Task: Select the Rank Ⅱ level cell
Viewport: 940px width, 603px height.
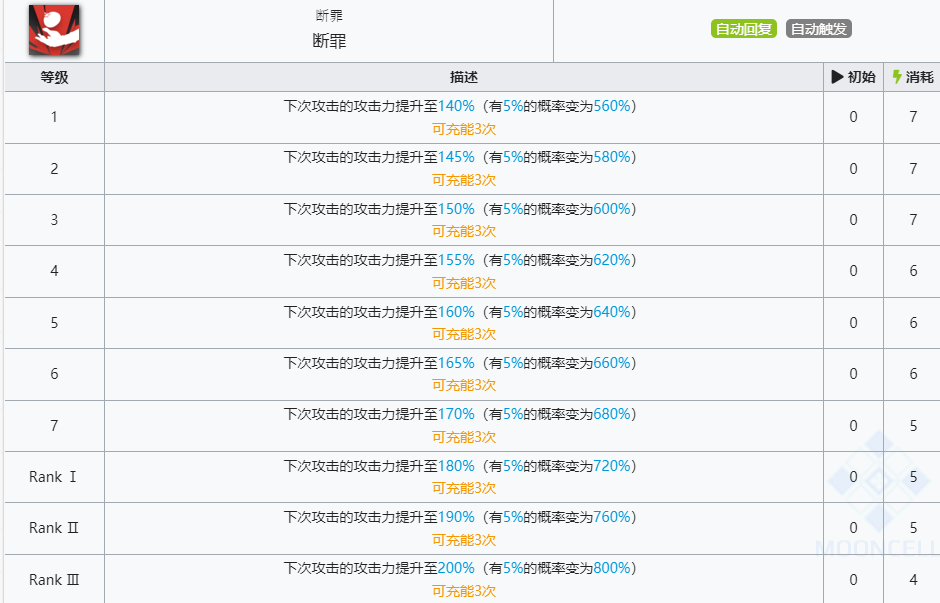Action: (x=54, y=528)
